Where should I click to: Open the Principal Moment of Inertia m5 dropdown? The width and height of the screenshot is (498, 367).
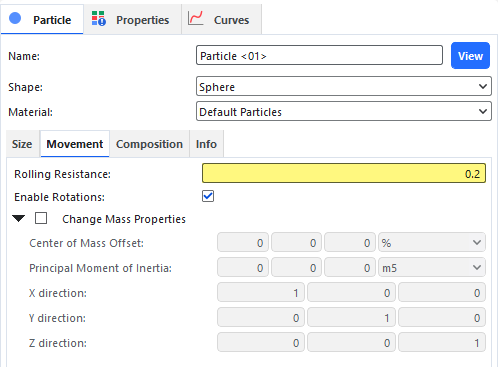click(432, 267)
